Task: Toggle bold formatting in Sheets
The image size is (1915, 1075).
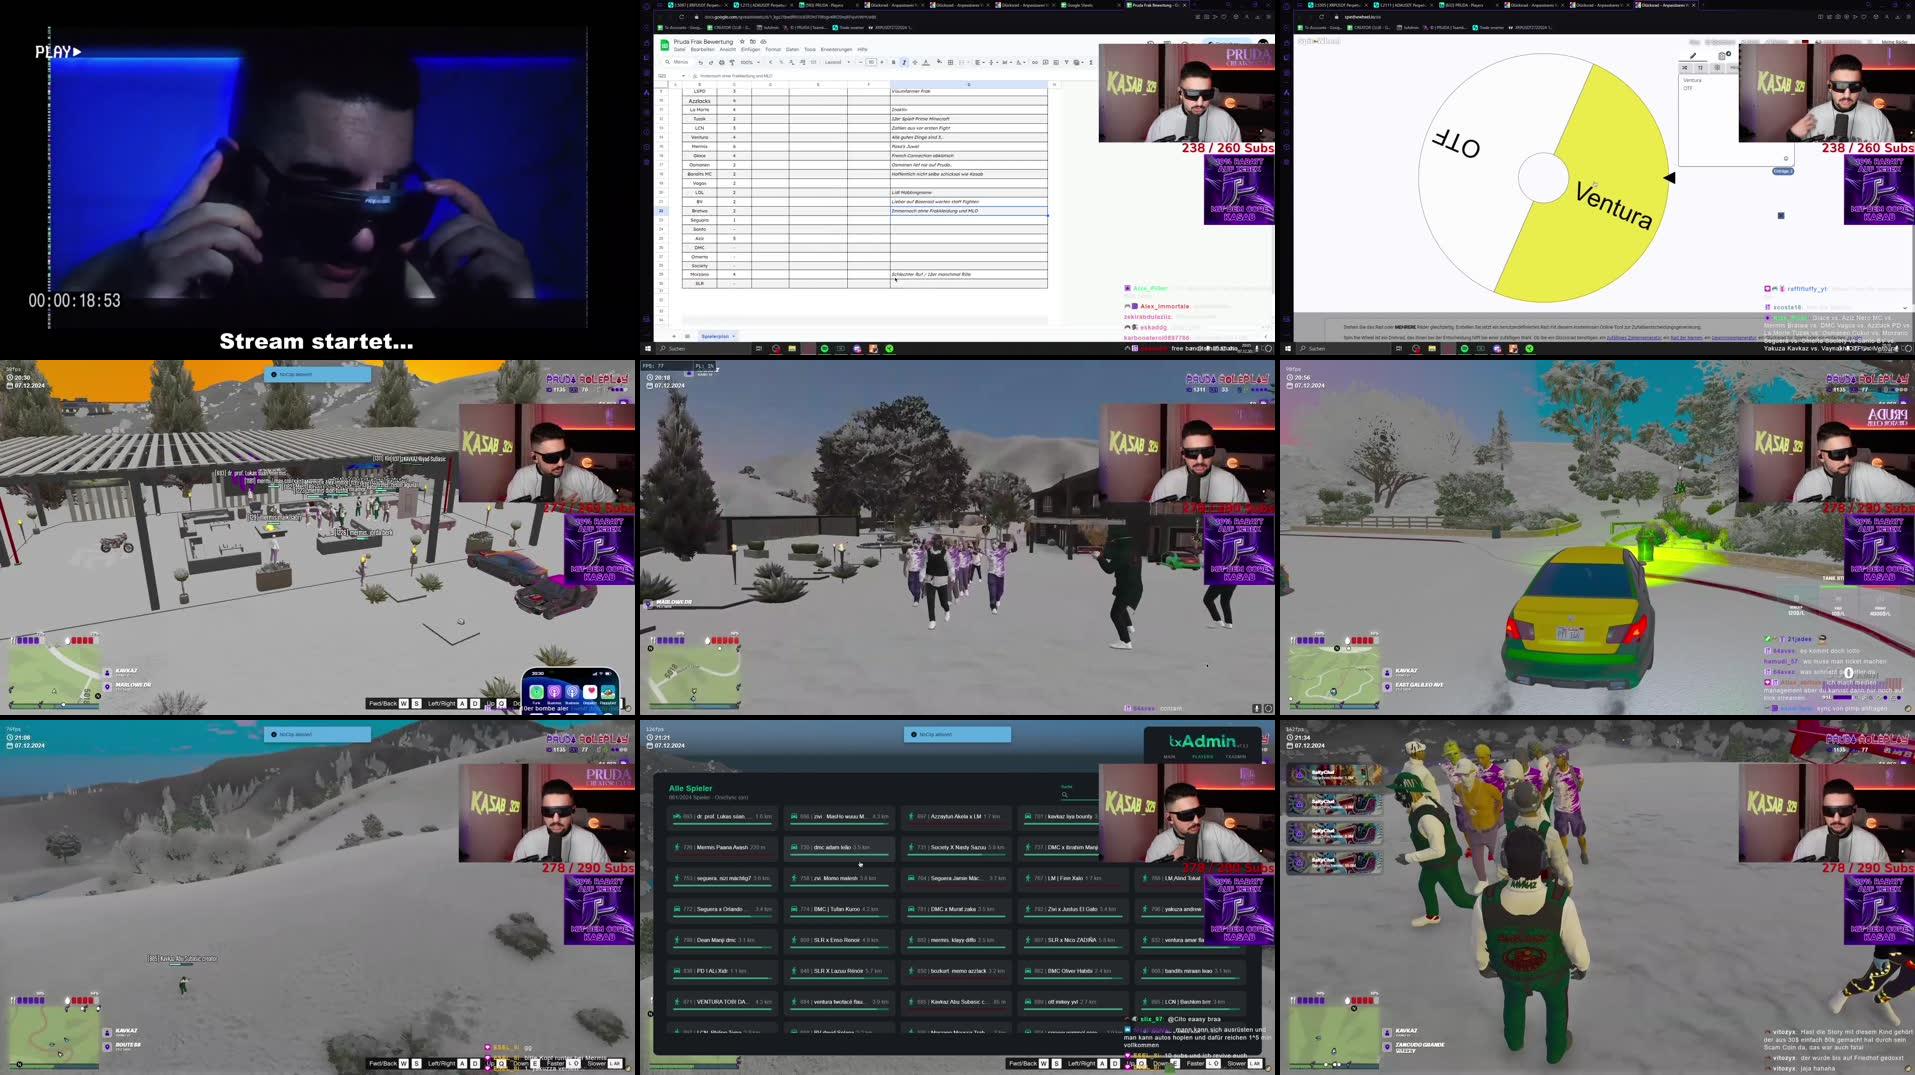Action: (893, 62)
